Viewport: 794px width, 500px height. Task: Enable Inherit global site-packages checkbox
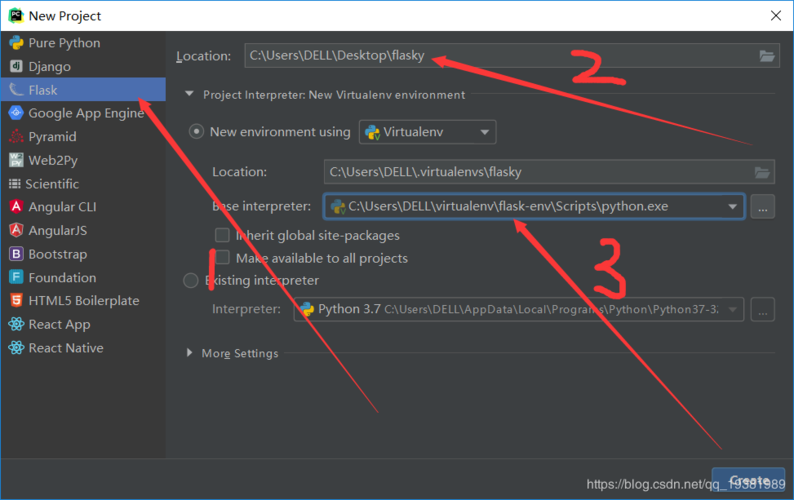coord(222,235)
